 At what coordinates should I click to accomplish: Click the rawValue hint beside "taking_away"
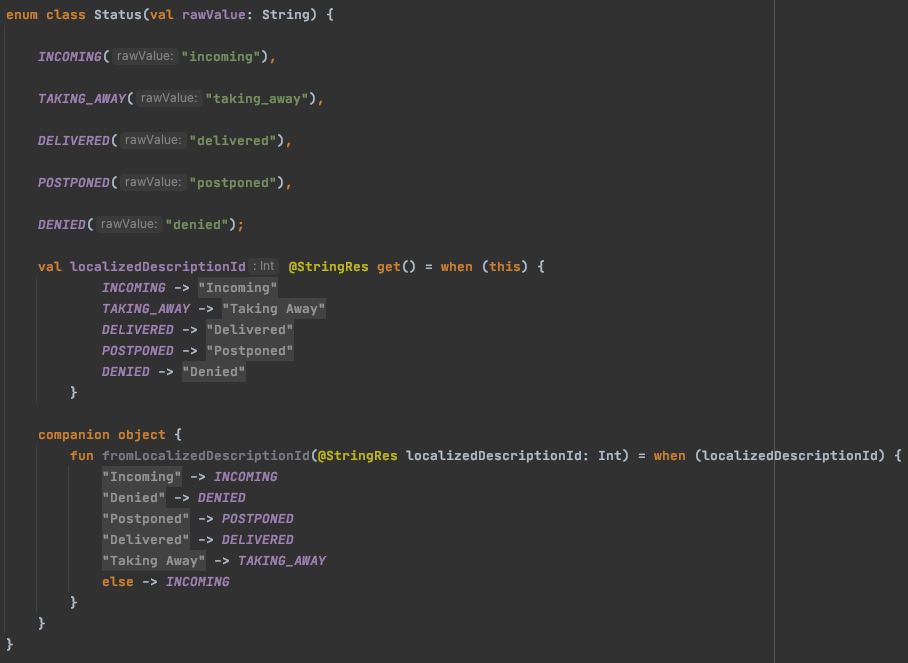(x=169, y=98)
